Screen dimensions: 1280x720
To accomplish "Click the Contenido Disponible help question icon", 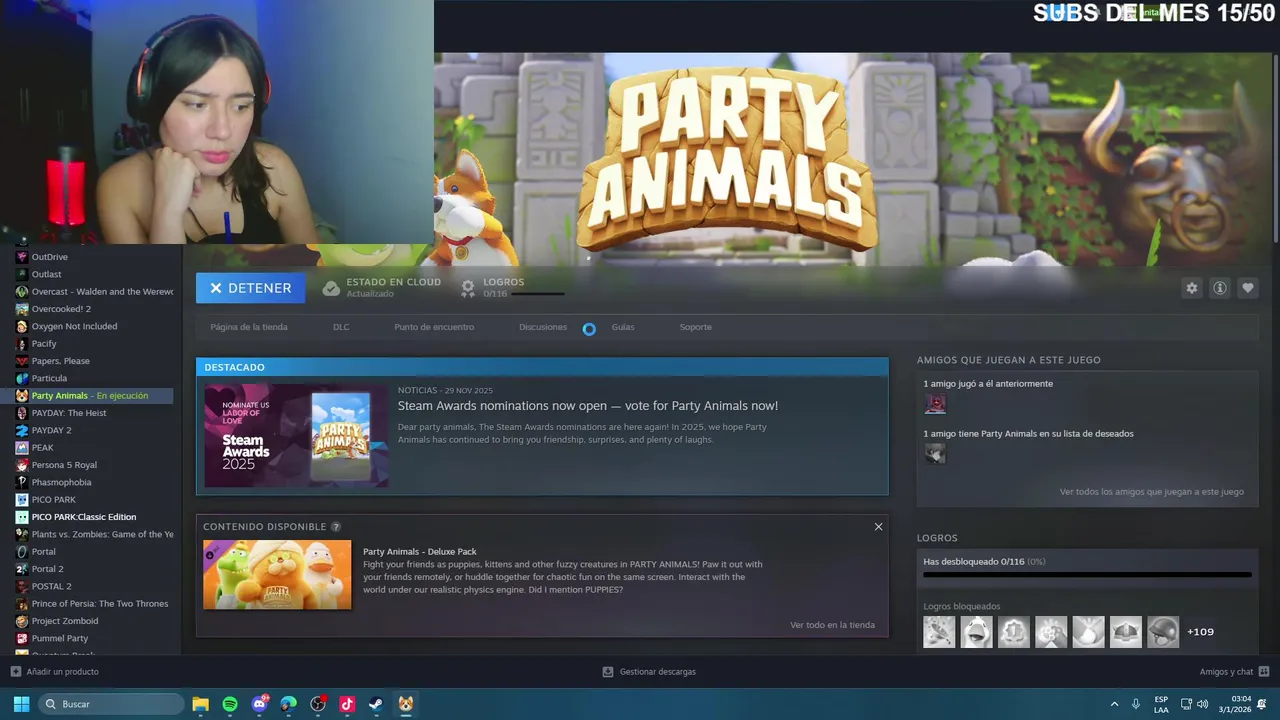I will 336,527.
